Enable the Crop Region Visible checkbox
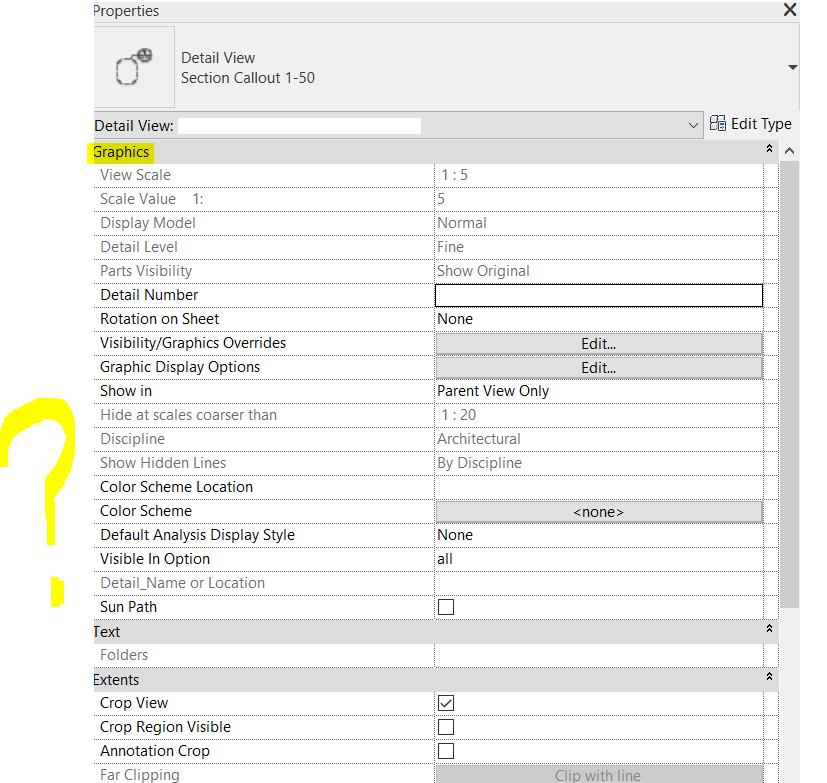Viewport: 827px width, 783px height. [x=445, y=727]
